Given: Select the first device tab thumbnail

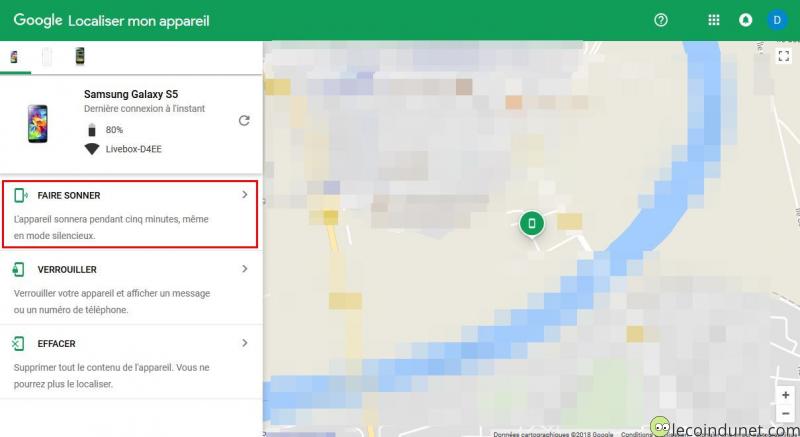Looking at the screenshot, I should click(x=14, y=57).
